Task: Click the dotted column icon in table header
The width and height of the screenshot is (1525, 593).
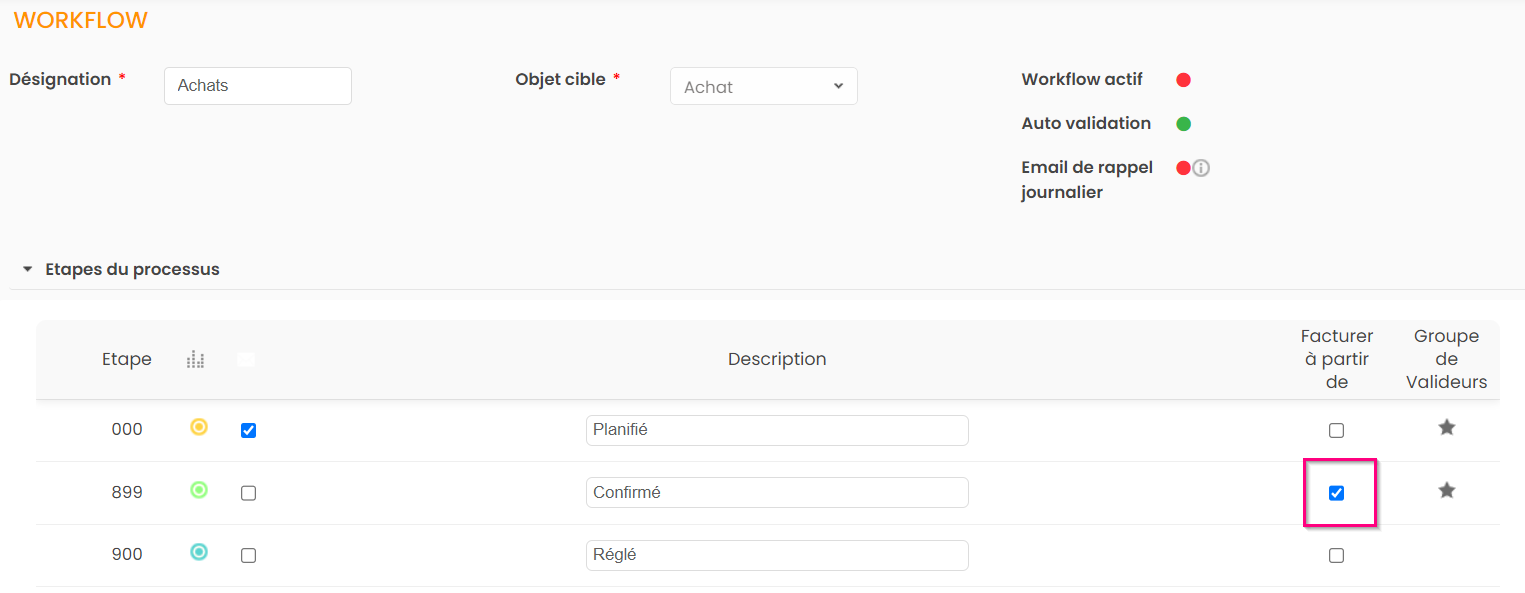Action: pos(195,359)
